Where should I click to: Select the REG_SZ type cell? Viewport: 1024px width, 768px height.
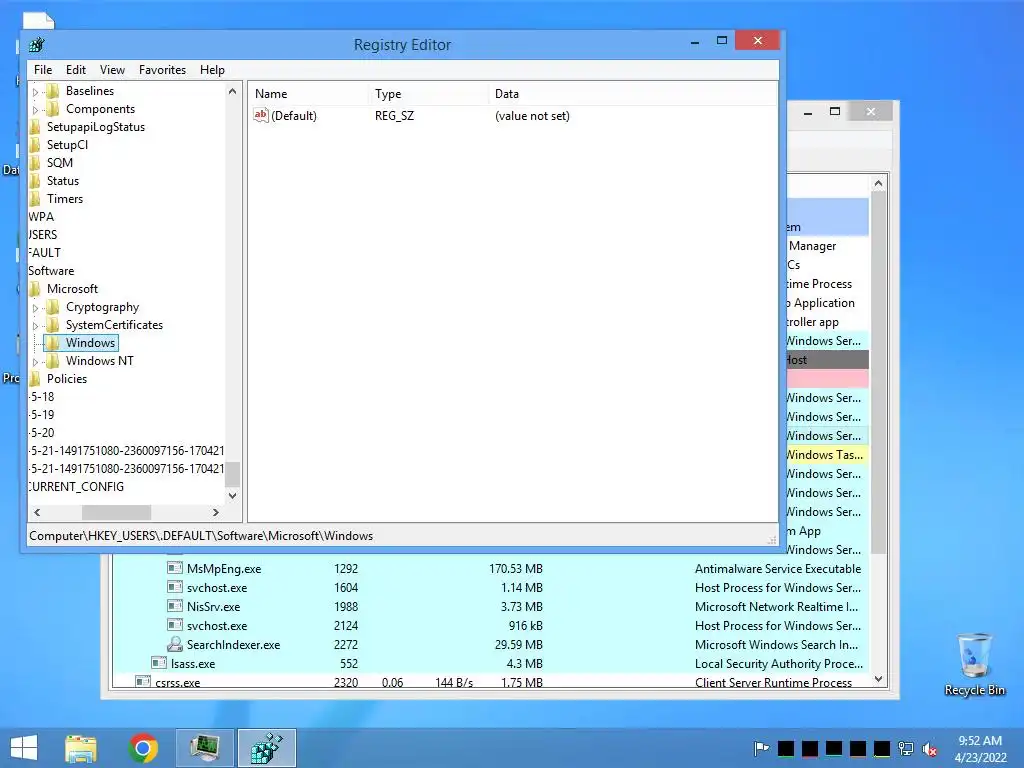394,116
